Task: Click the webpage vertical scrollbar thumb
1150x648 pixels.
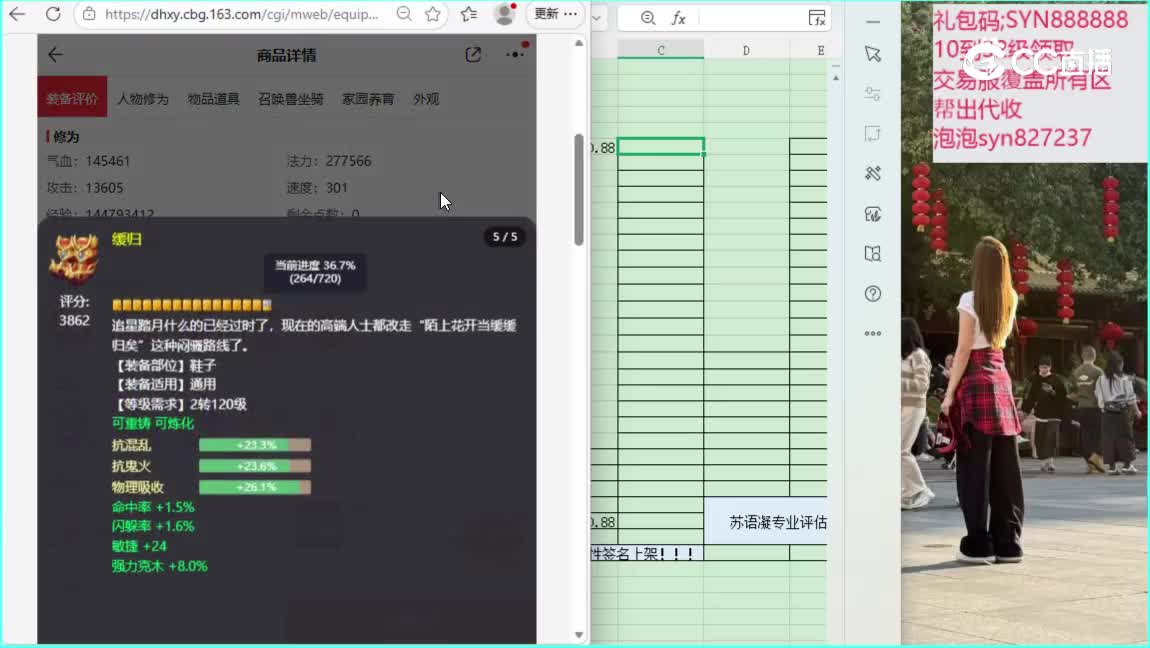Action: [579, 189]
